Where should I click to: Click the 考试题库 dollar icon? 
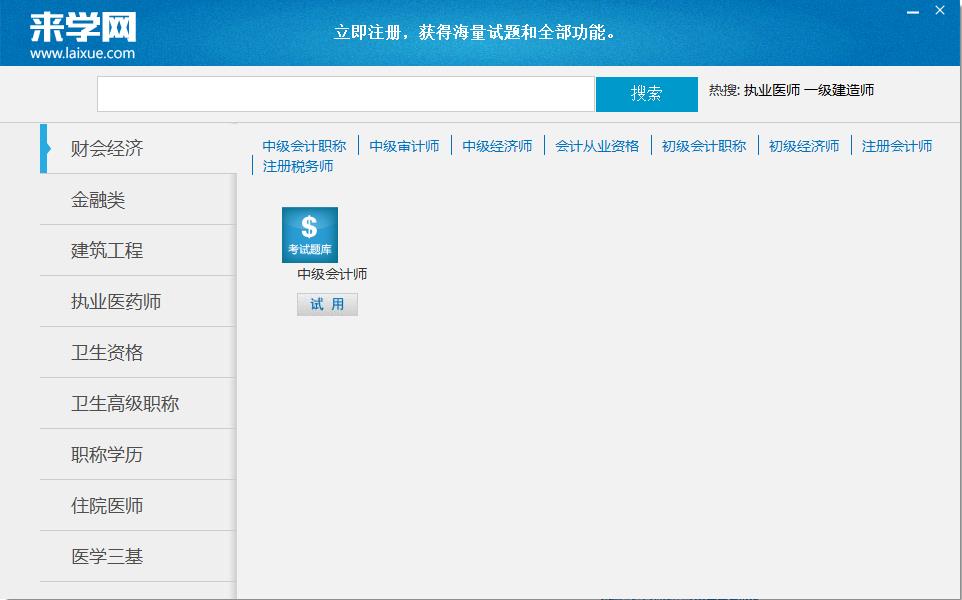click(x=310, y=235)
